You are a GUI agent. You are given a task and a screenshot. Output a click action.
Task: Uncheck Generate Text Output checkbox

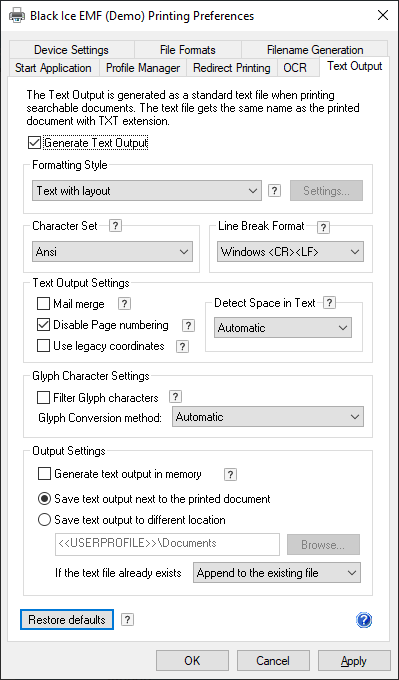coord(34,143)
